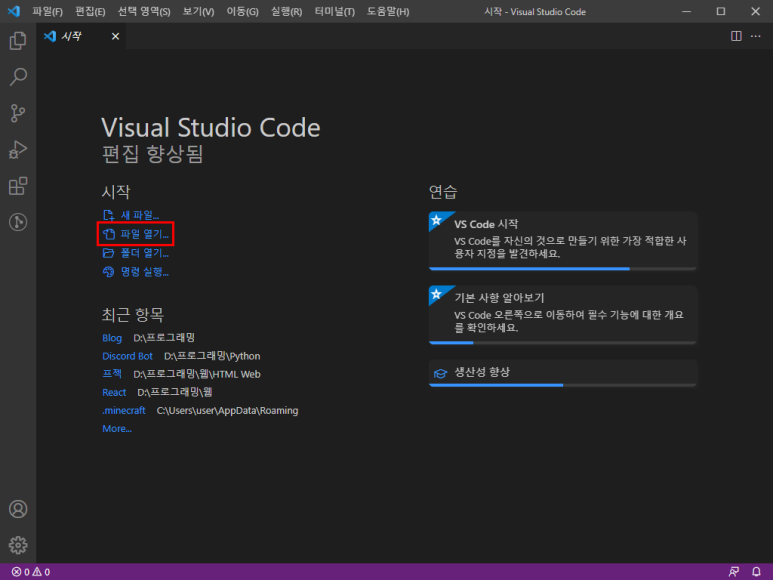The height and width of the screenshot is (580, 773).
Task: Open the 파일(F) menu
Action: coord(47,11)
